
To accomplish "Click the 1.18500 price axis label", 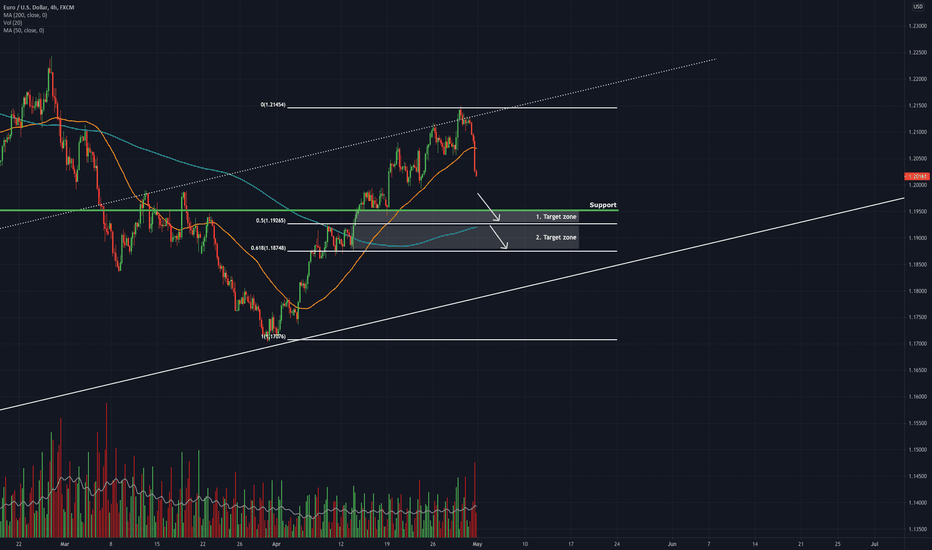I will click(x=917, y=265).
